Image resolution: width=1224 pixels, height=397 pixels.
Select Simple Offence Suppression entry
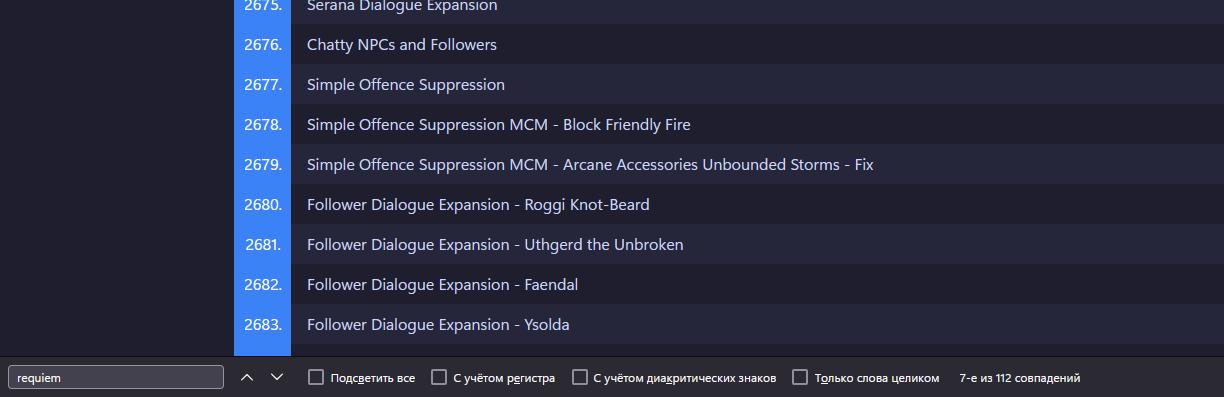(757, 84)
